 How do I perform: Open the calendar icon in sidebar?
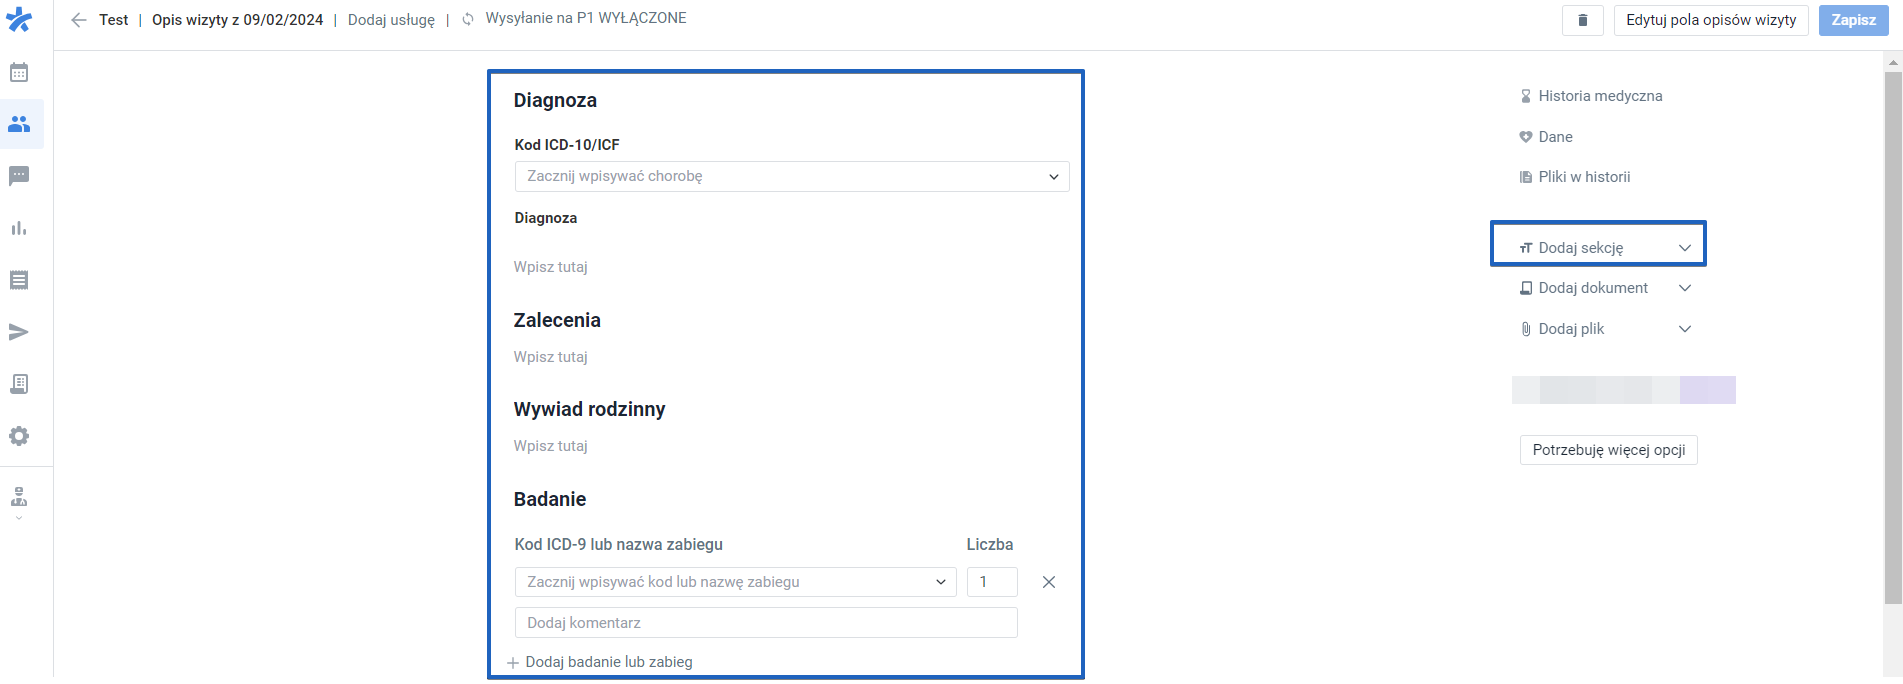click(19, 72)
